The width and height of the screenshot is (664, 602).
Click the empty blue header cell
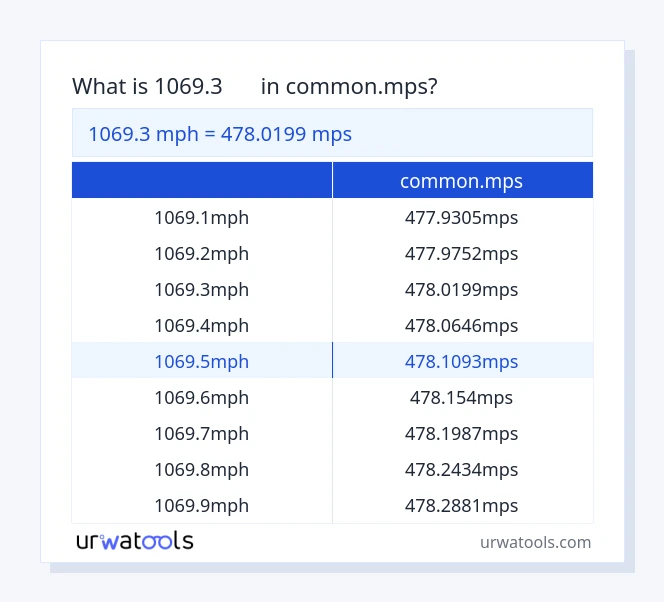(x=201, y=181)
